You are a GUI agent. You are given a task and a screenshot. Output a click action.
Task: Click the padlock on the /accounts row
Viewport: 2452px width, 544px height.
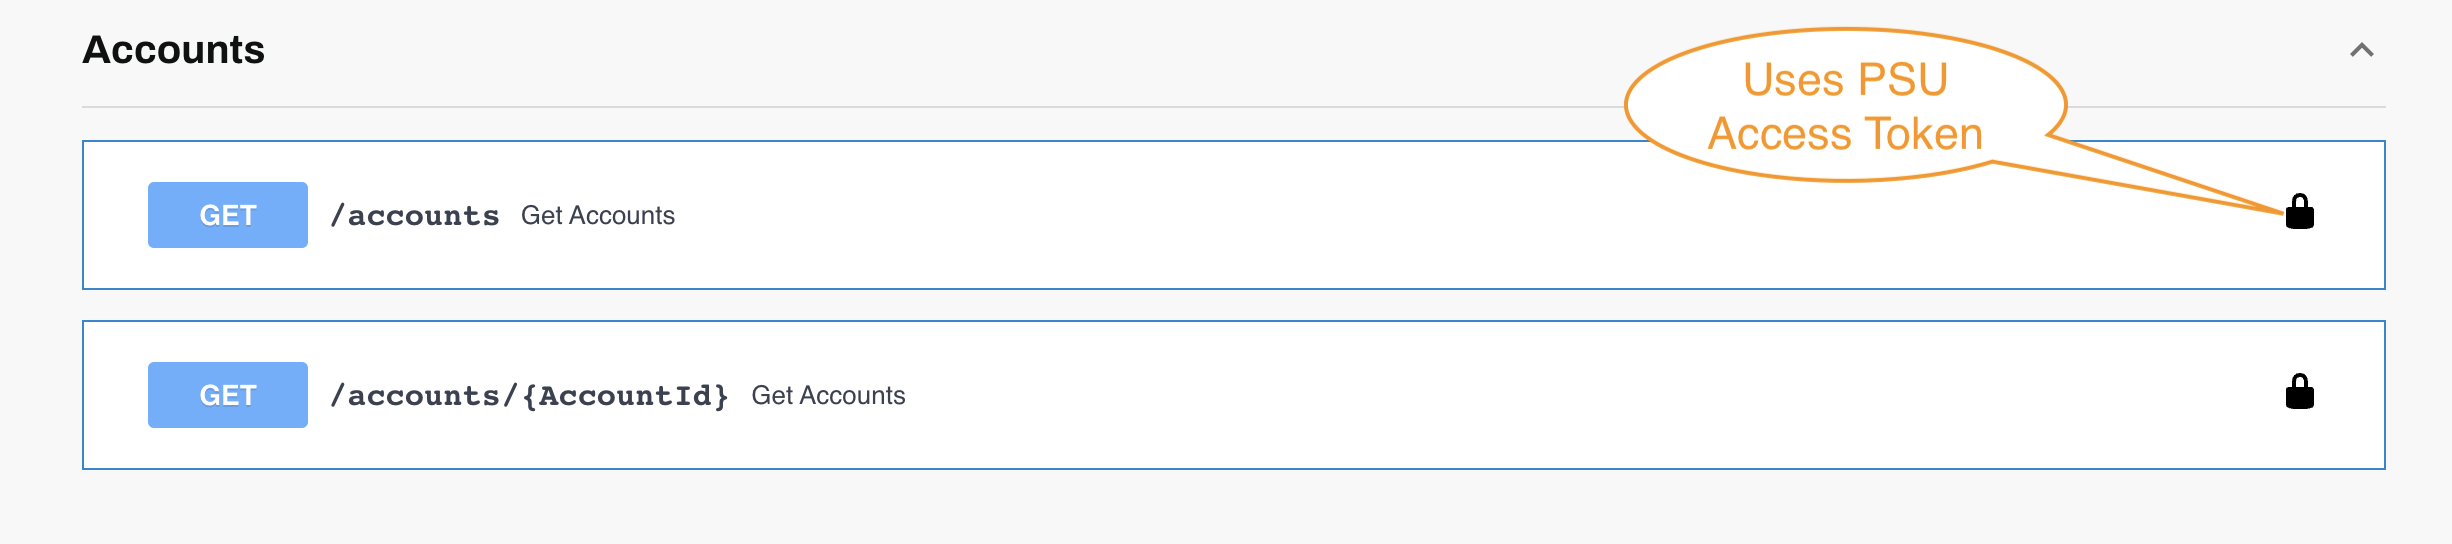[2300, 212]
